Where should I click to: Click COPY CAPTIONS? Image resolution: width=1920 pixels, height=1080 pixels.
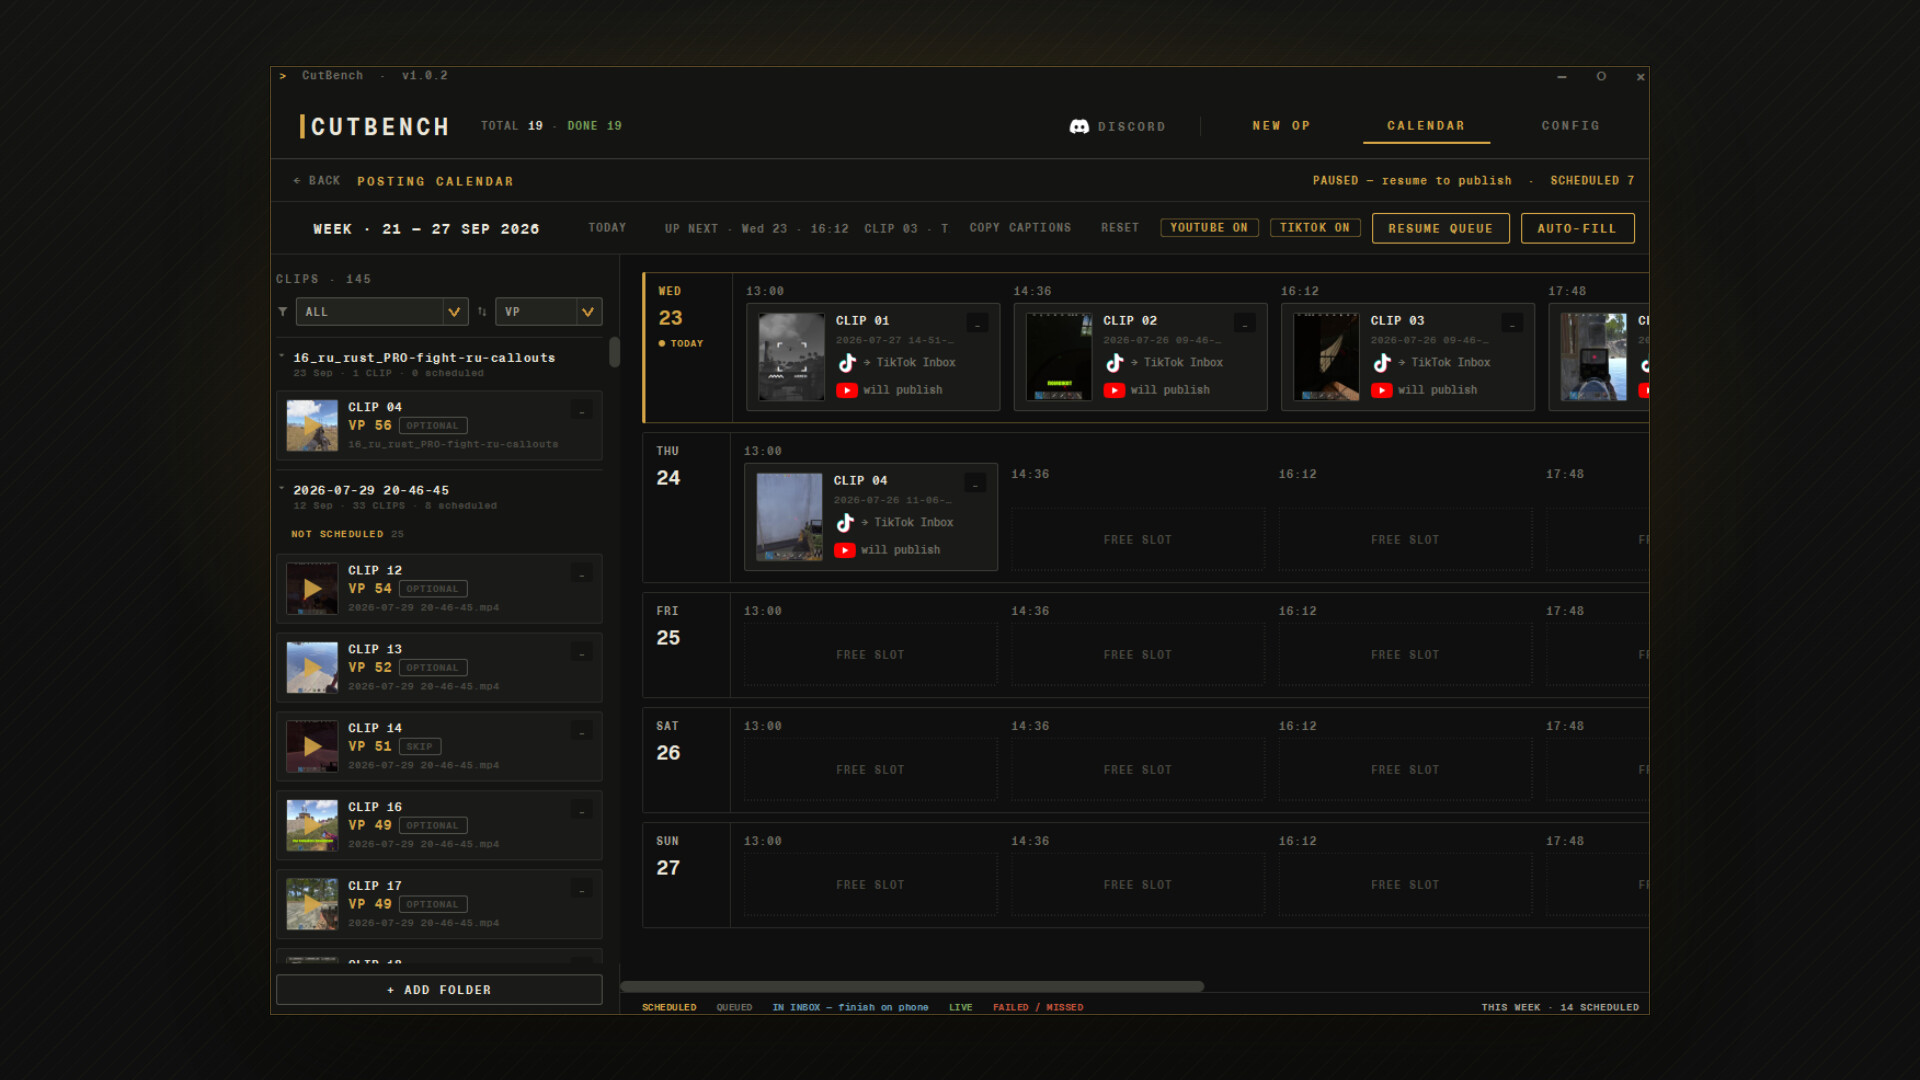[x=1020, y=228]
